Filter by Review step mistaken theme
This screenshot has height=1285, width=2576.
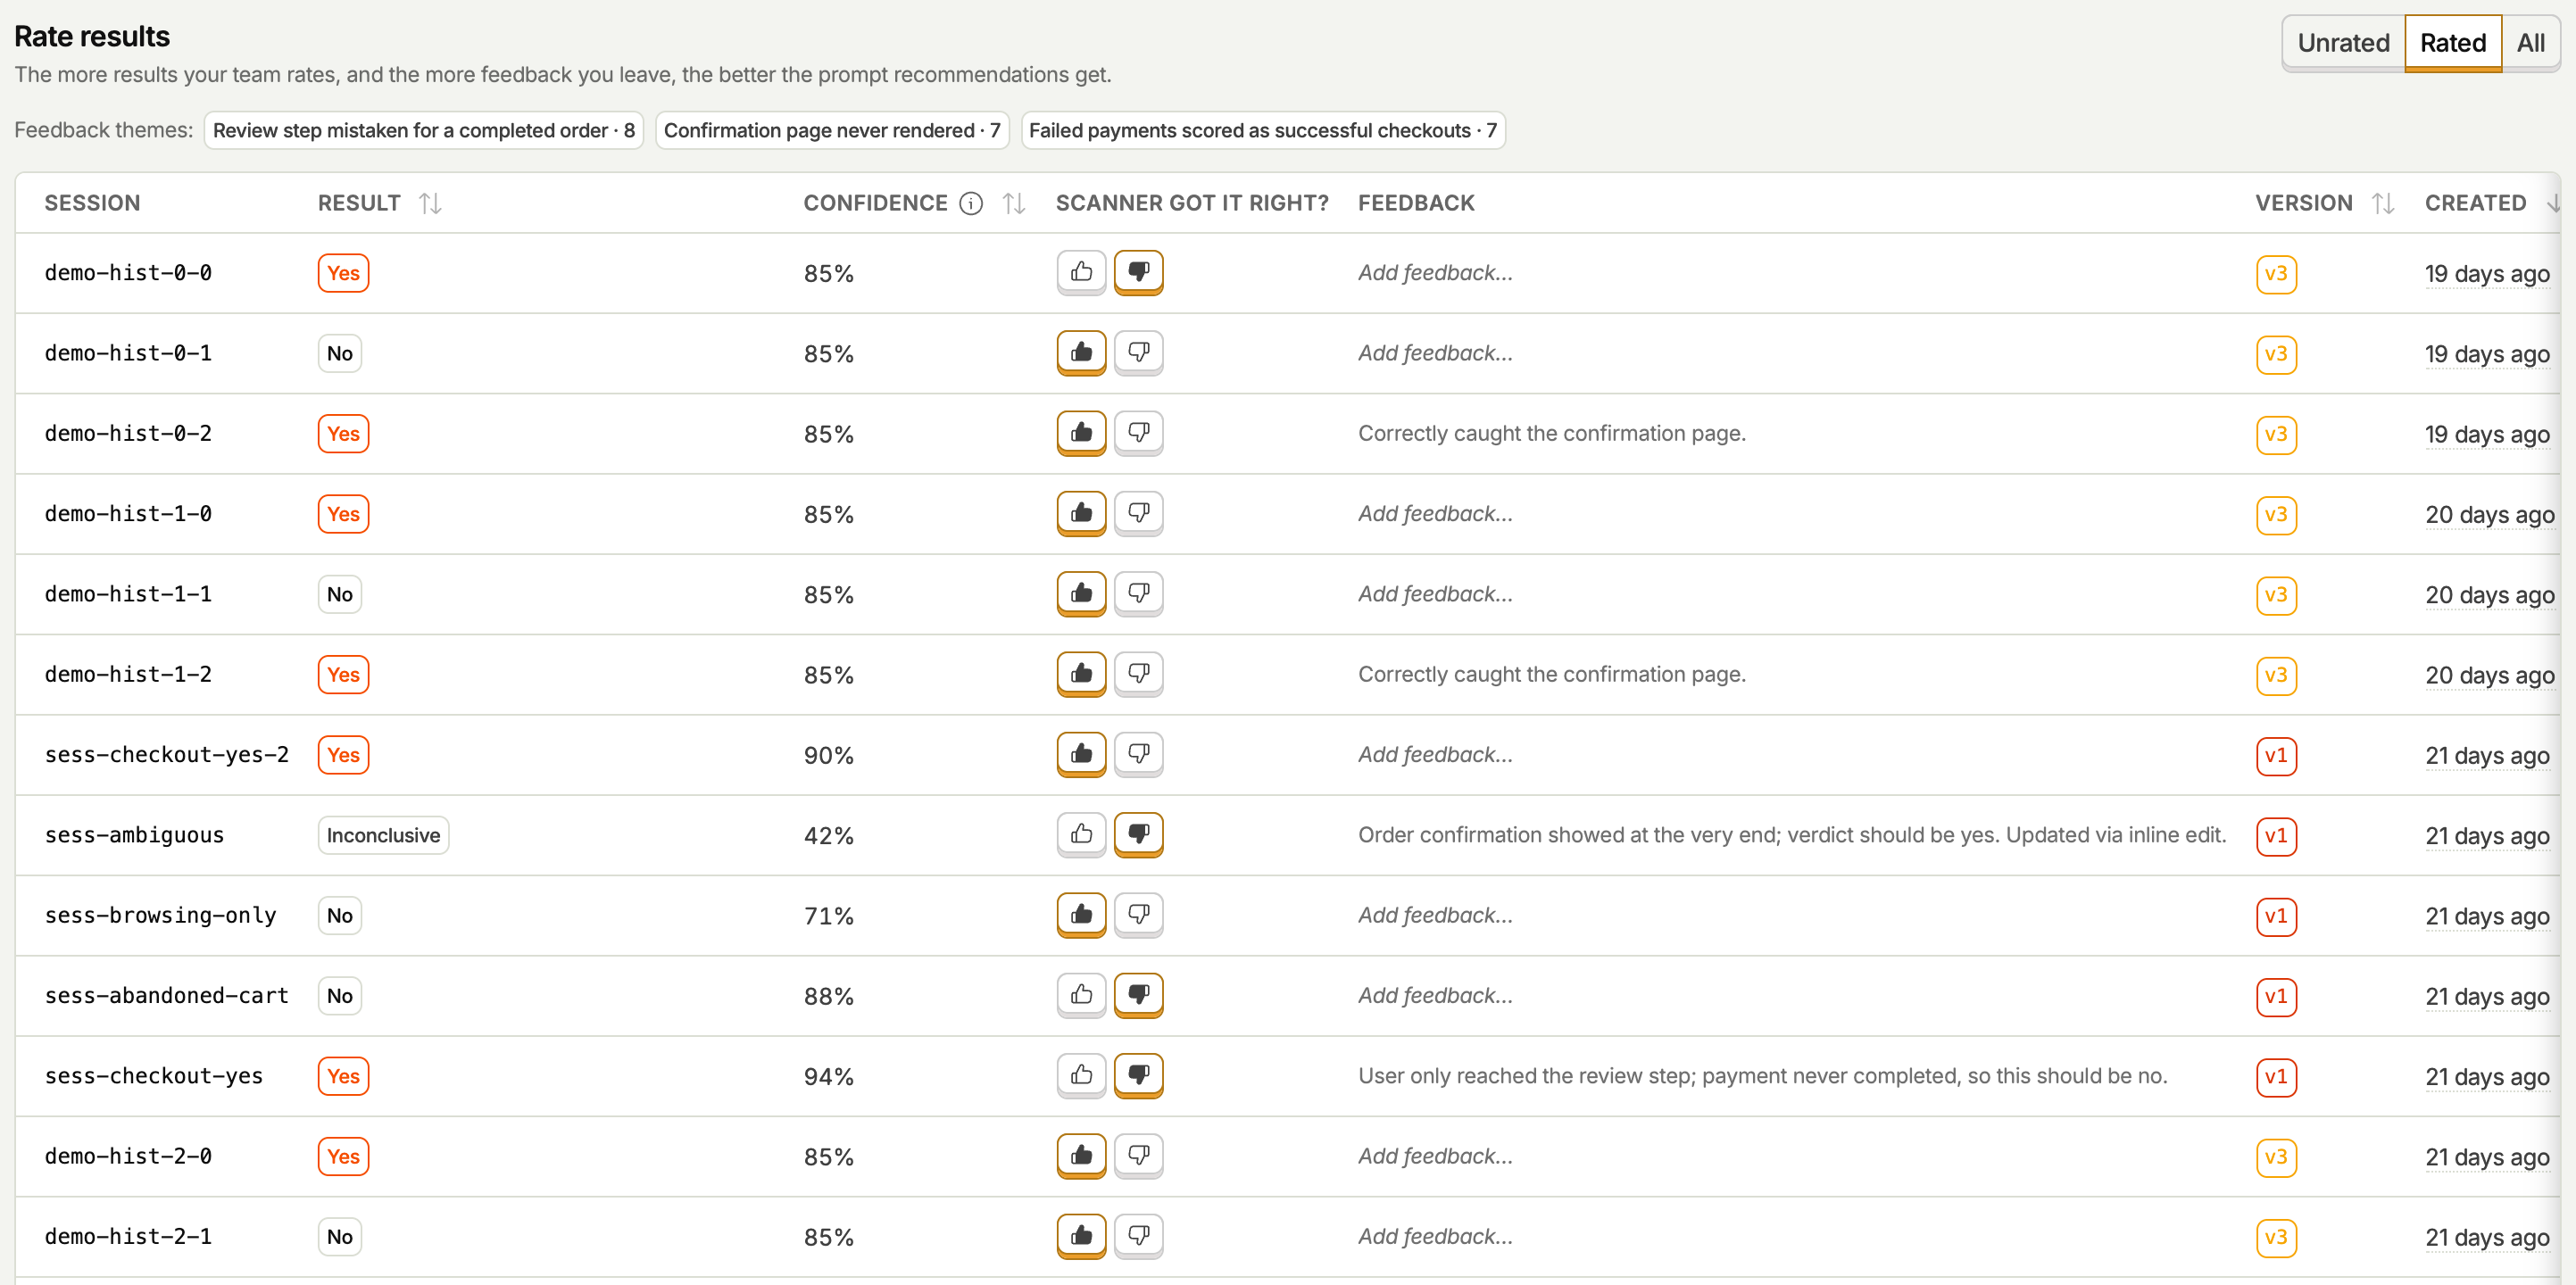(x=424, y=130)
